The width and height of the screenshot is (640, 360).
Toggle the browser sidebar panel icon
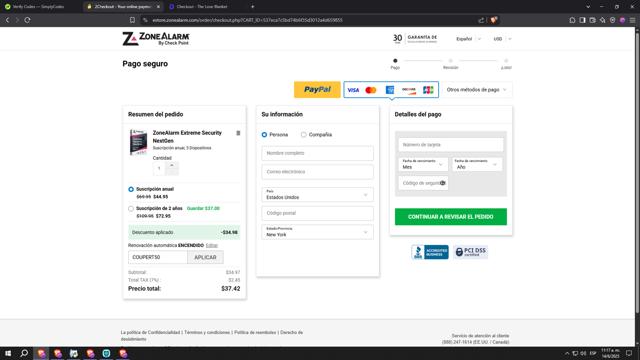coord(582,20)
